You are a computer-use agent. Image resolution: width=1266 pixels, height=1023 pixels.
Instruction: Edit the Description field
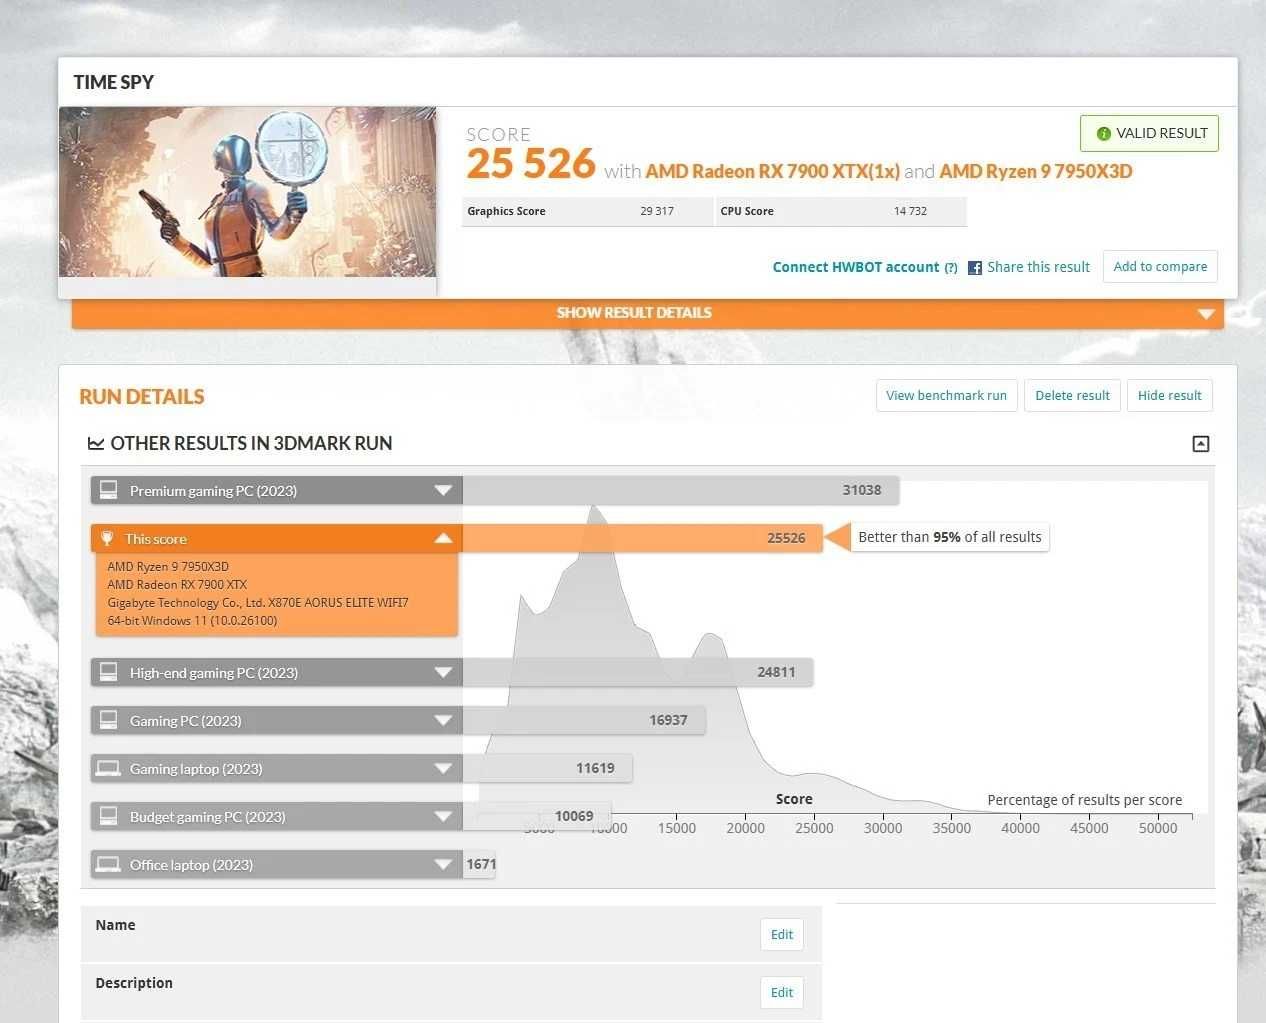[x=782, y=993]
